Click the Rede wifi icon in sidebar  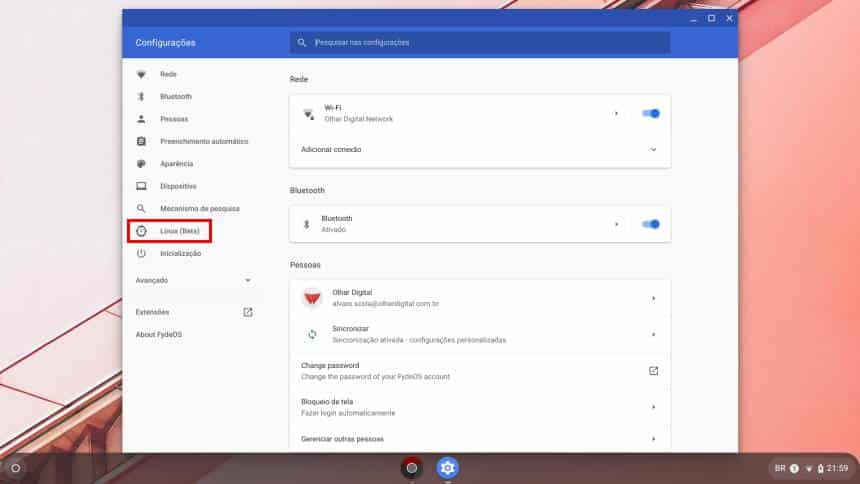[x=141, y=74]
